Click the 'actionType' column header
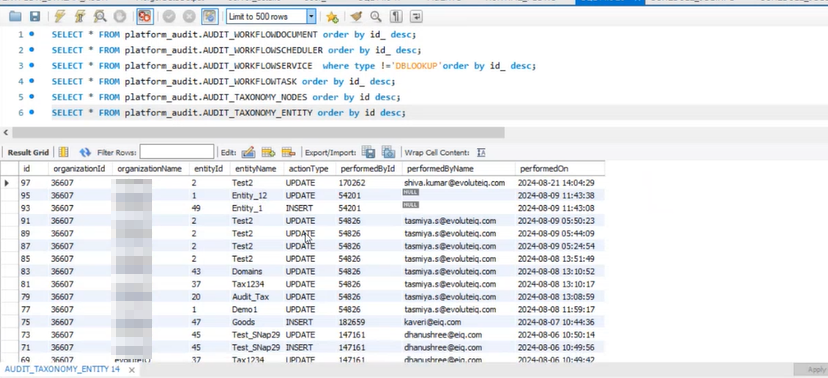 tap(308, 169)
